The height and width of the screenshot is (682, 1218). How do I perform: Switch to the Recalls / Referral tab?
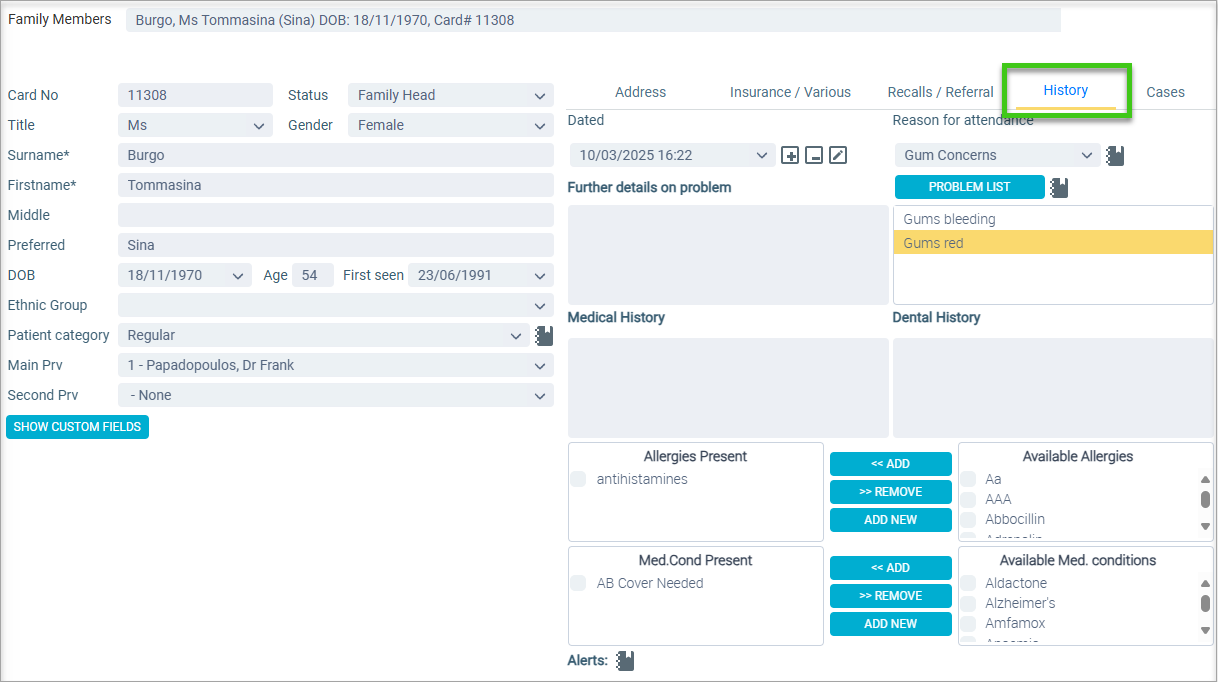941,92
